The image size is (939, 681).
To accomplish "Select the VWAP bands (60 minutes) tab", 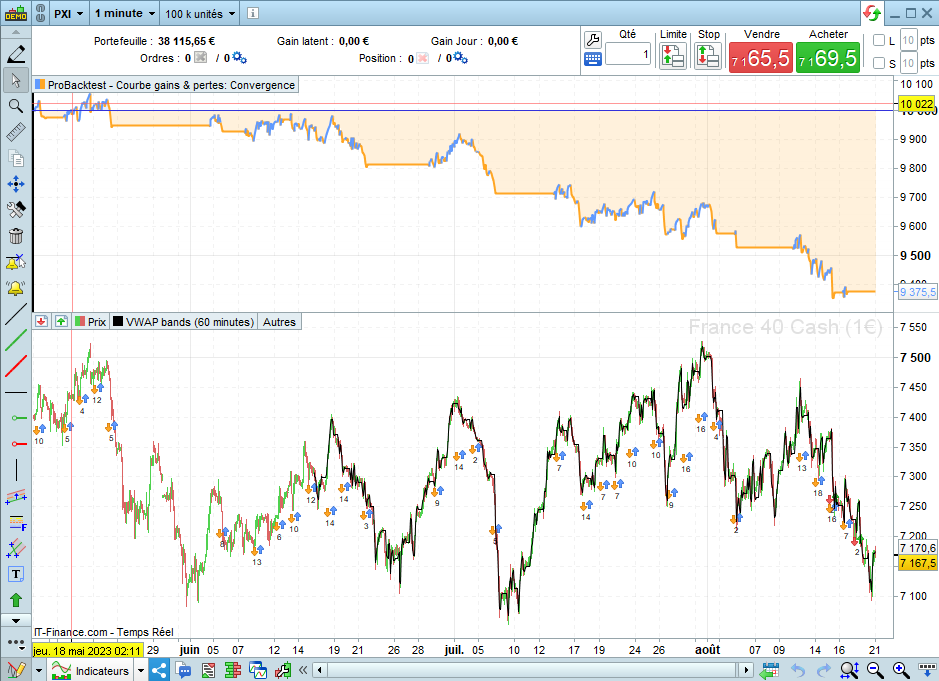I will (184, 322).
